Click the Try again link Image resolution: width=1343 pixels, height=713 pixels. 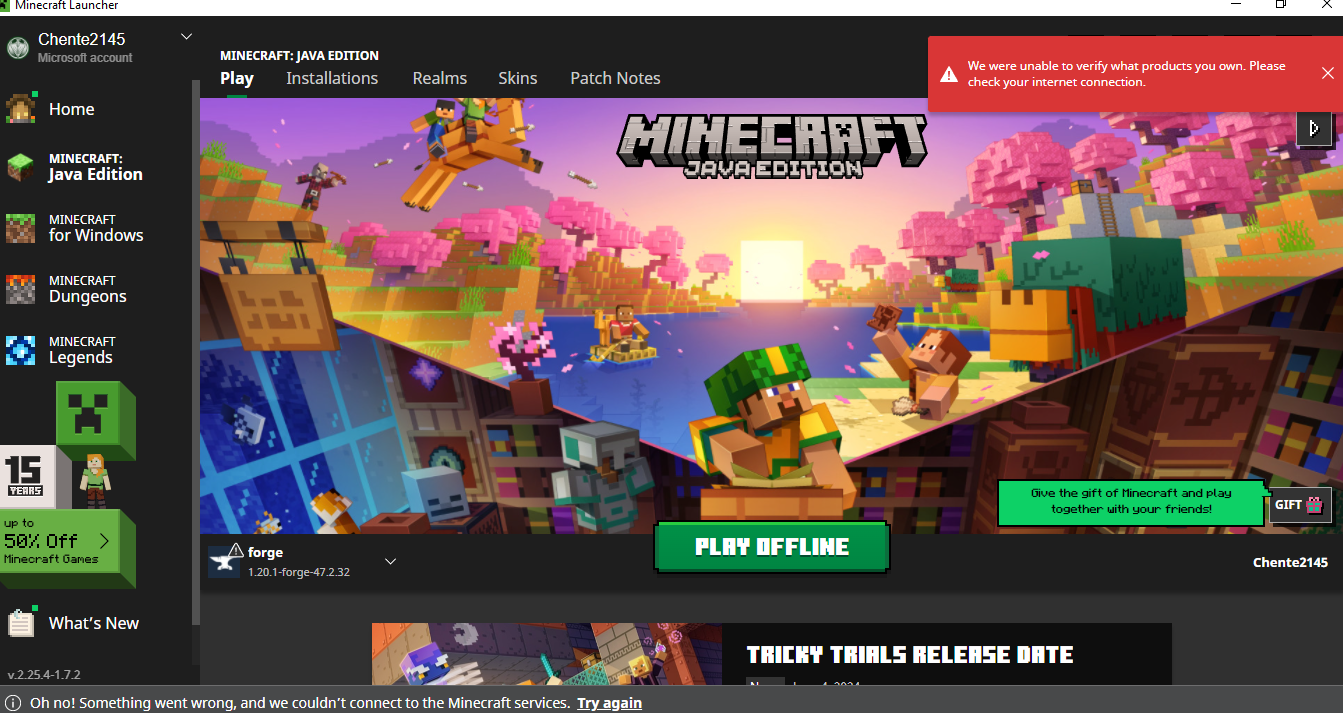[x=609, y=703]
